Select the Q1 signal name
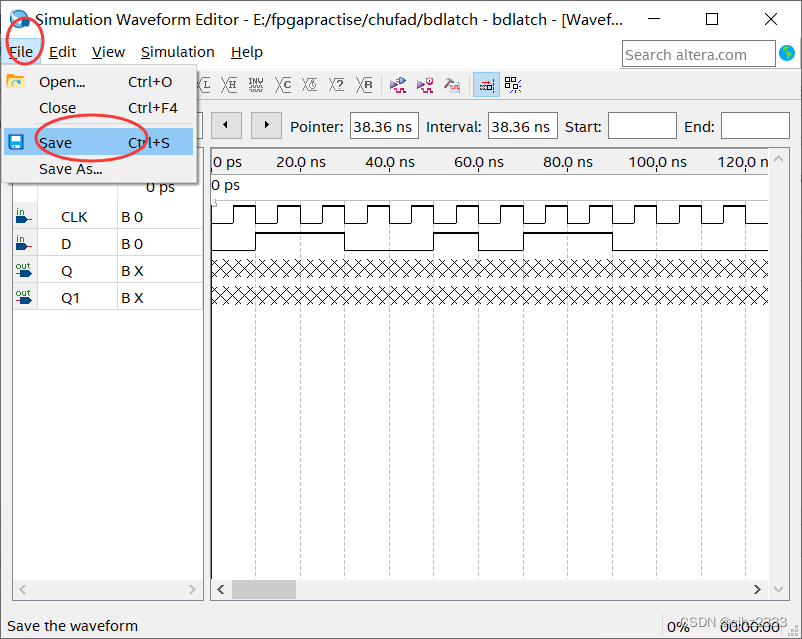802x639 pixels. coord(70,298)
